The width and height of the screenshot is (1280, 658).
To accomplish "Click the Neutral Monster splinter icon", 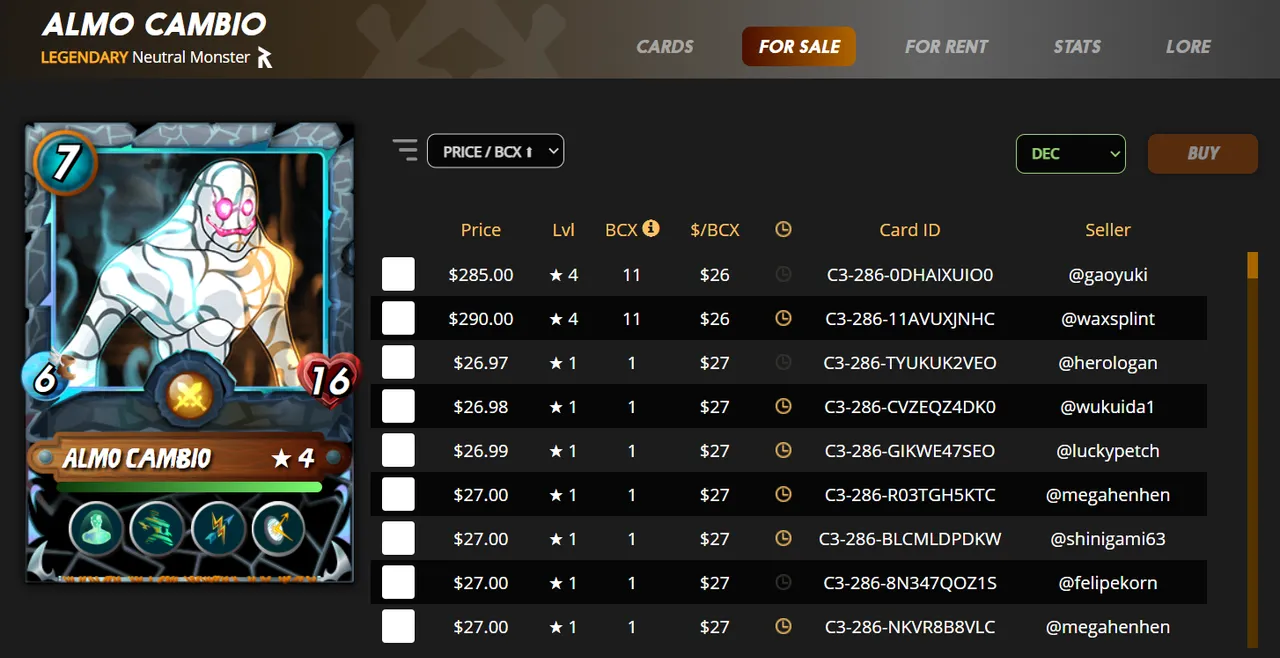I will [x=264, y=57].
